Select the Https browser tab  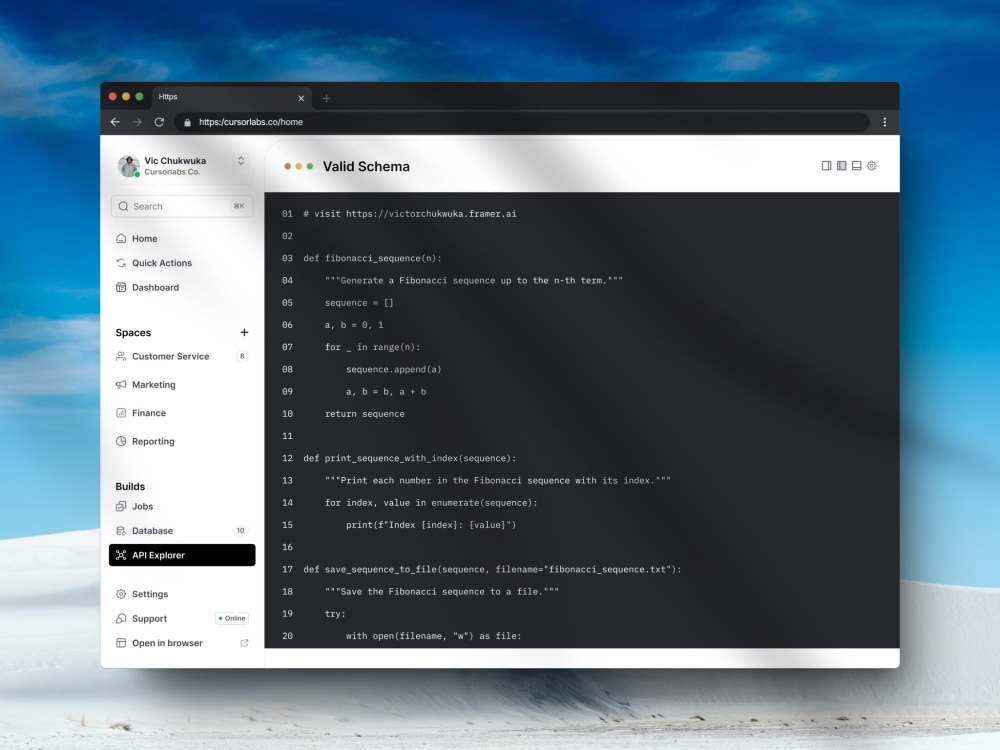[x=232, y=97]
